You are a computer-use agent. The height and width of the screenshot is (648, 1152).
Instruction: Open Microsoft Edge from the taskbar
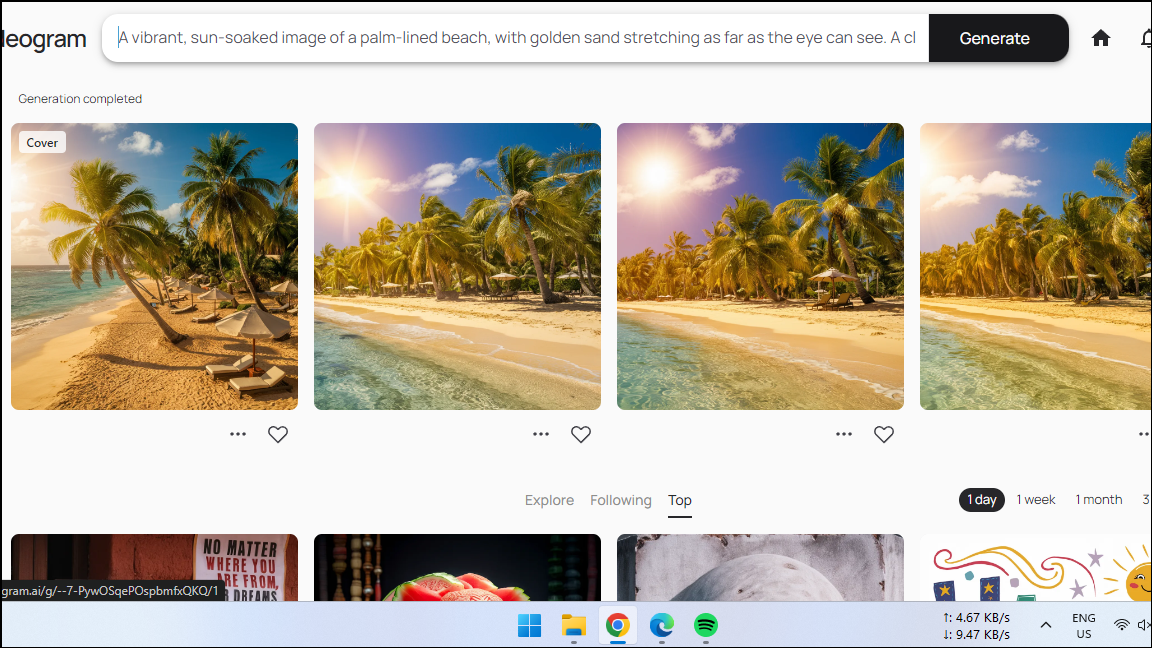pos(661,626)
